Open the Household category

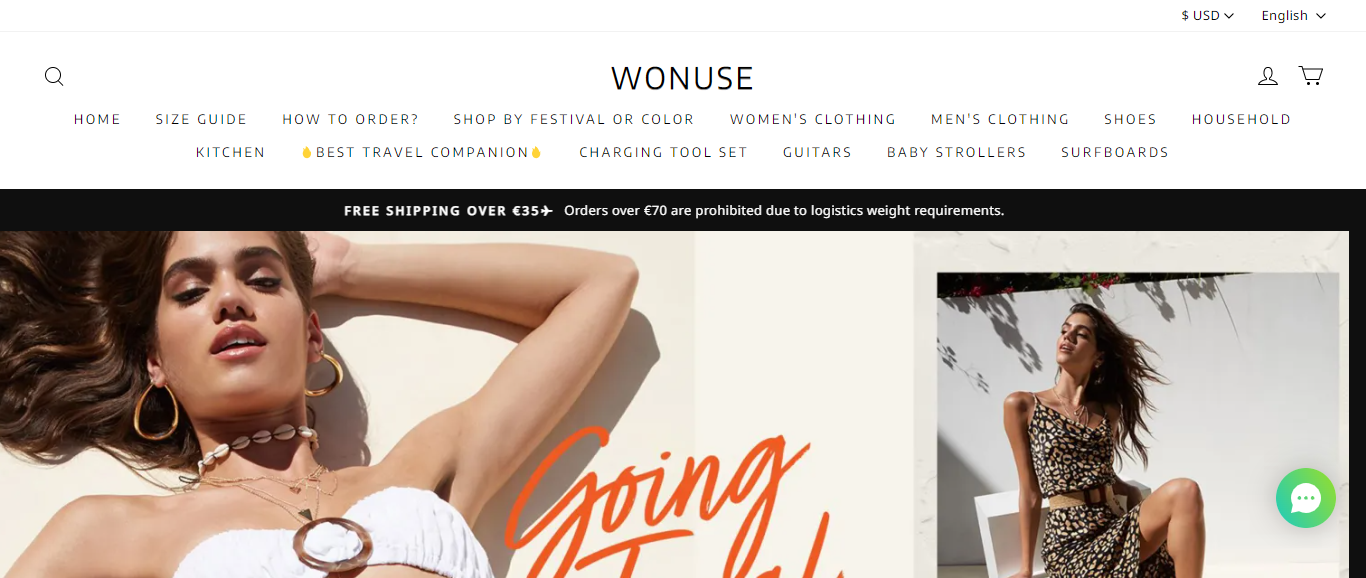coord(1241,119)
